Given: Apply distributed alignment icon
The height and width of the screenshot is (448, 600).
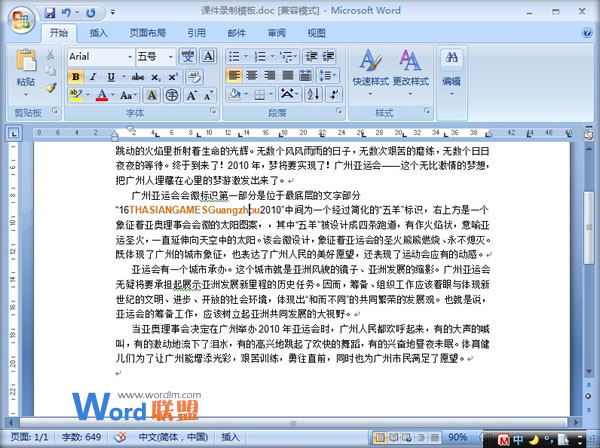Looking at the screenshot, I should 305,76.
